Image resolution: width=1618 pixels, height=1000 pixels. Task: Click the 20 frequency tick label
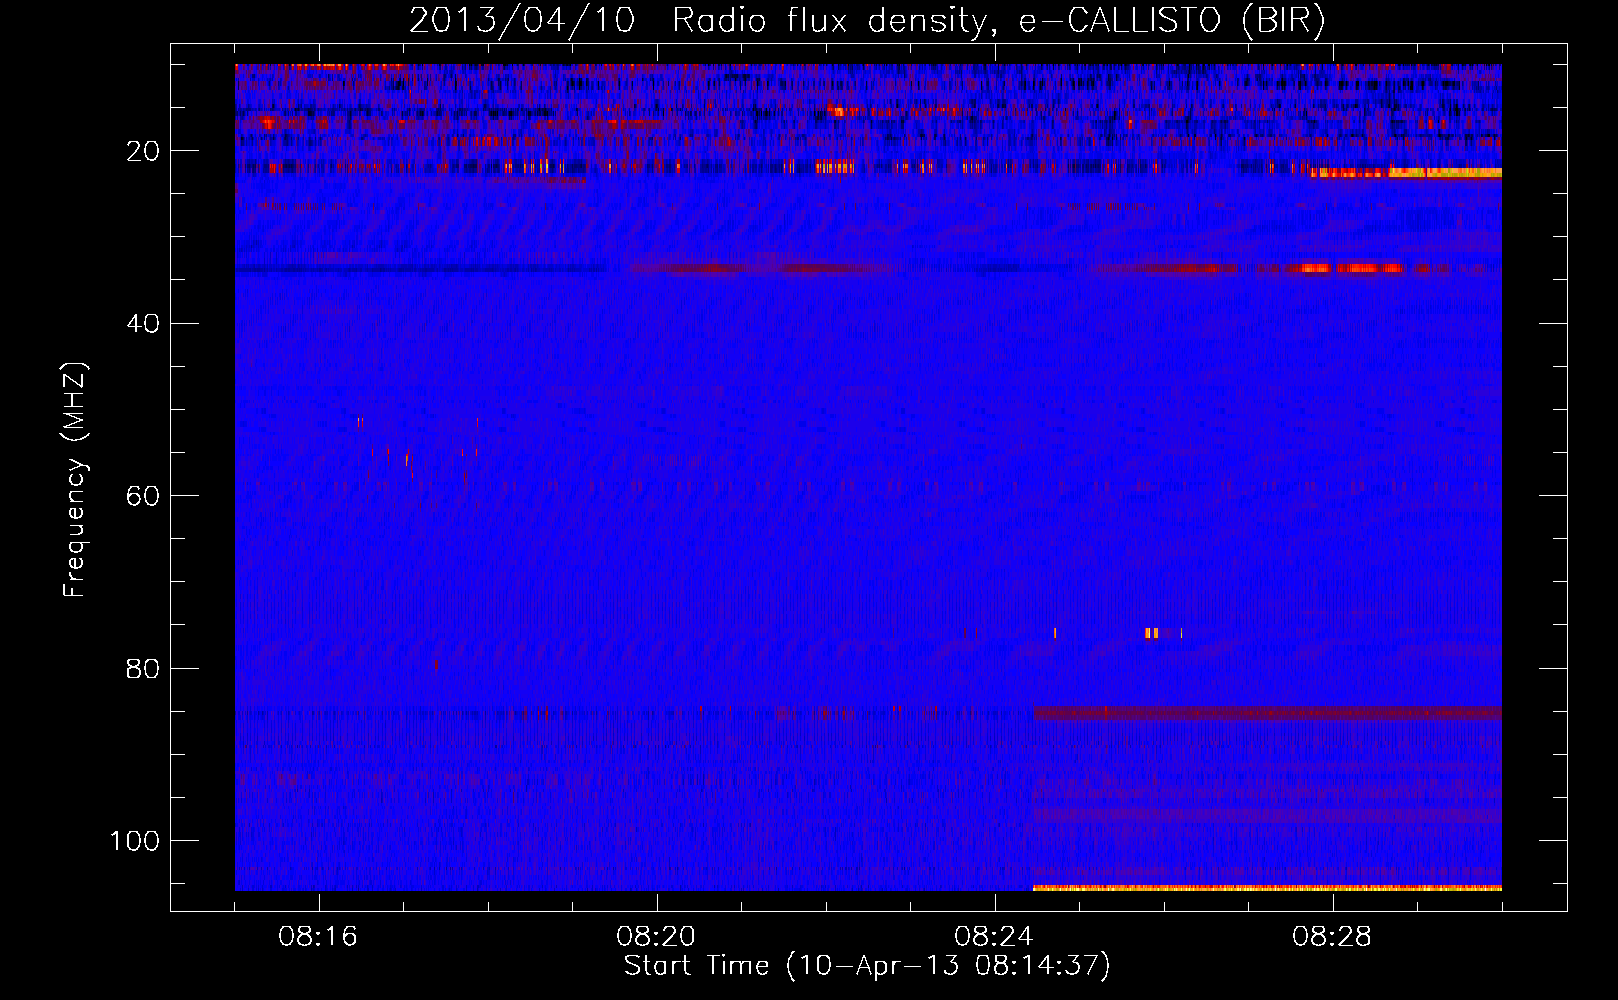click(x=143, y=151)
